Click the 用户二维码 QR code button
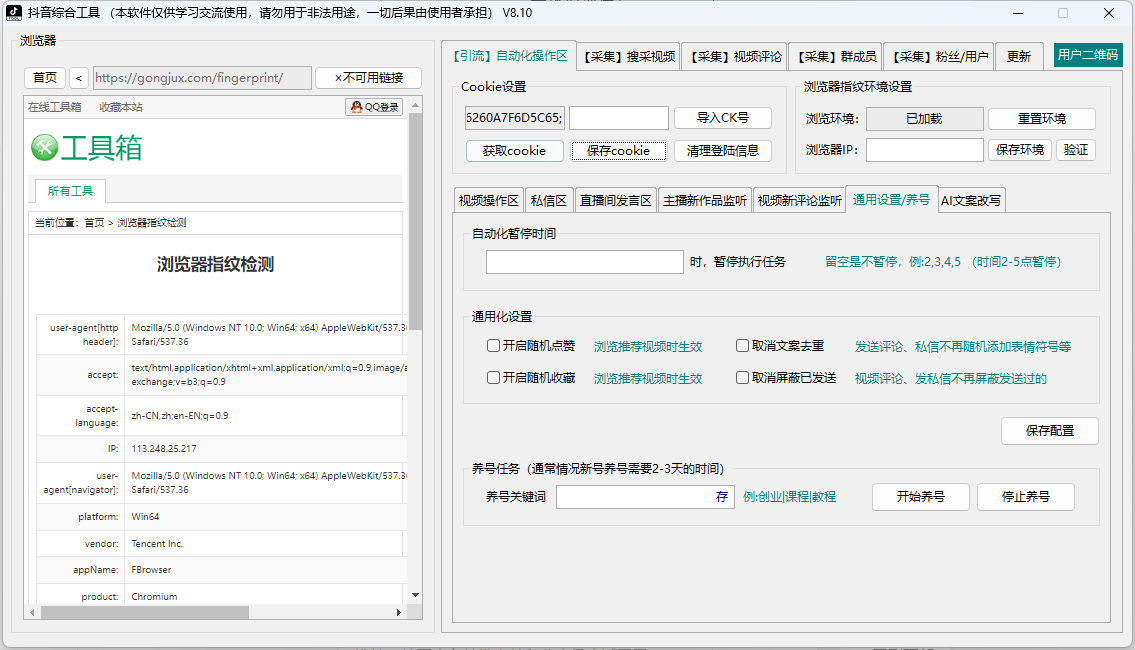1135x650 pixels. tap(1090, 56)
